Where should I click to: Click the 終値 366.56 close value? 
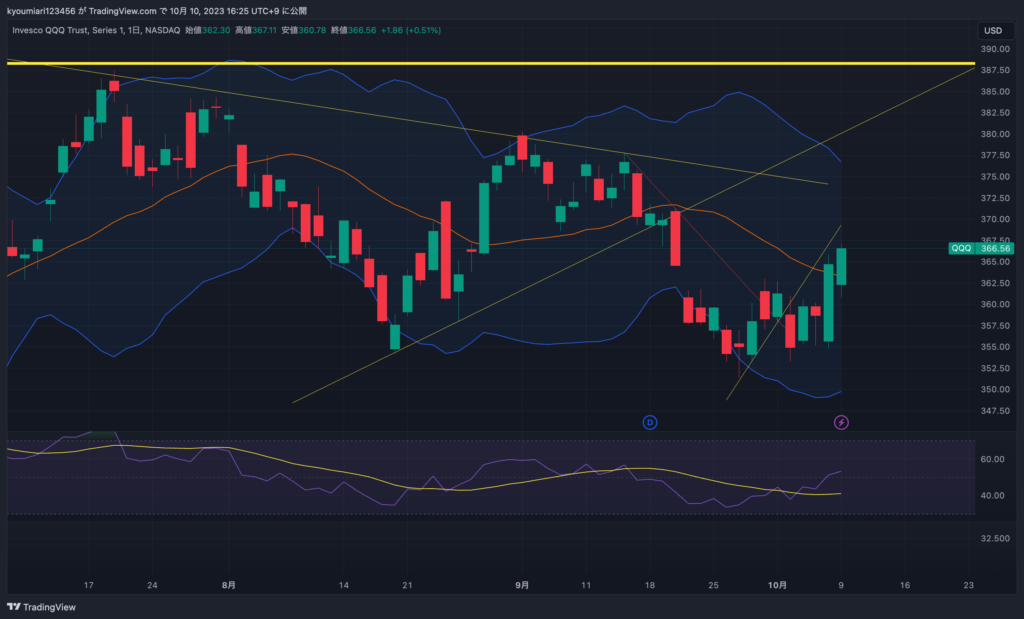tap(353, 30)
